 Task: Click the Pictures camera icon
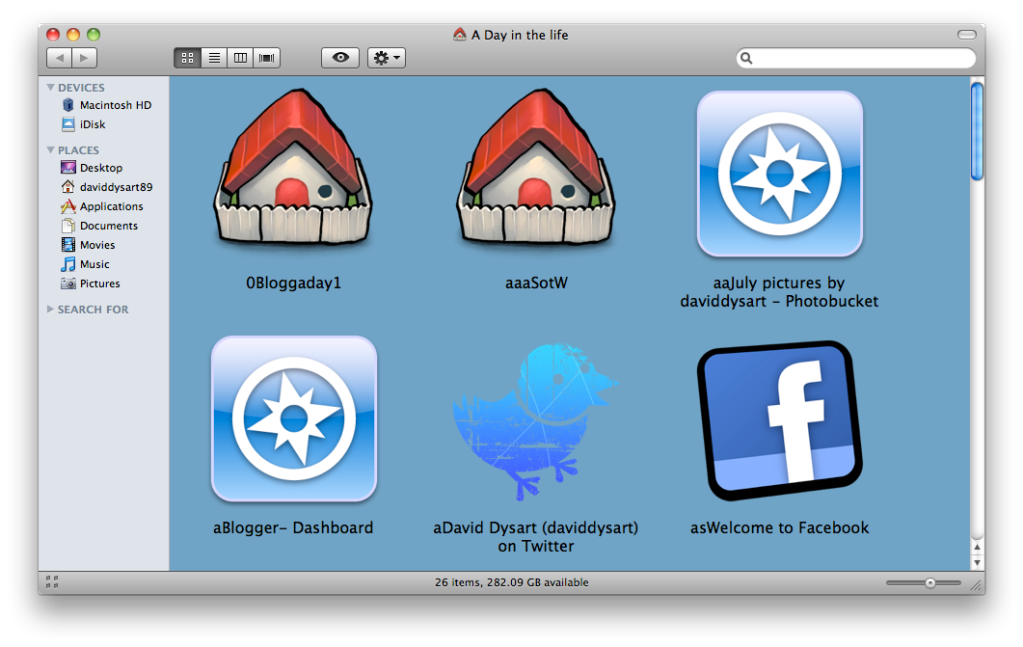point(68,284)
